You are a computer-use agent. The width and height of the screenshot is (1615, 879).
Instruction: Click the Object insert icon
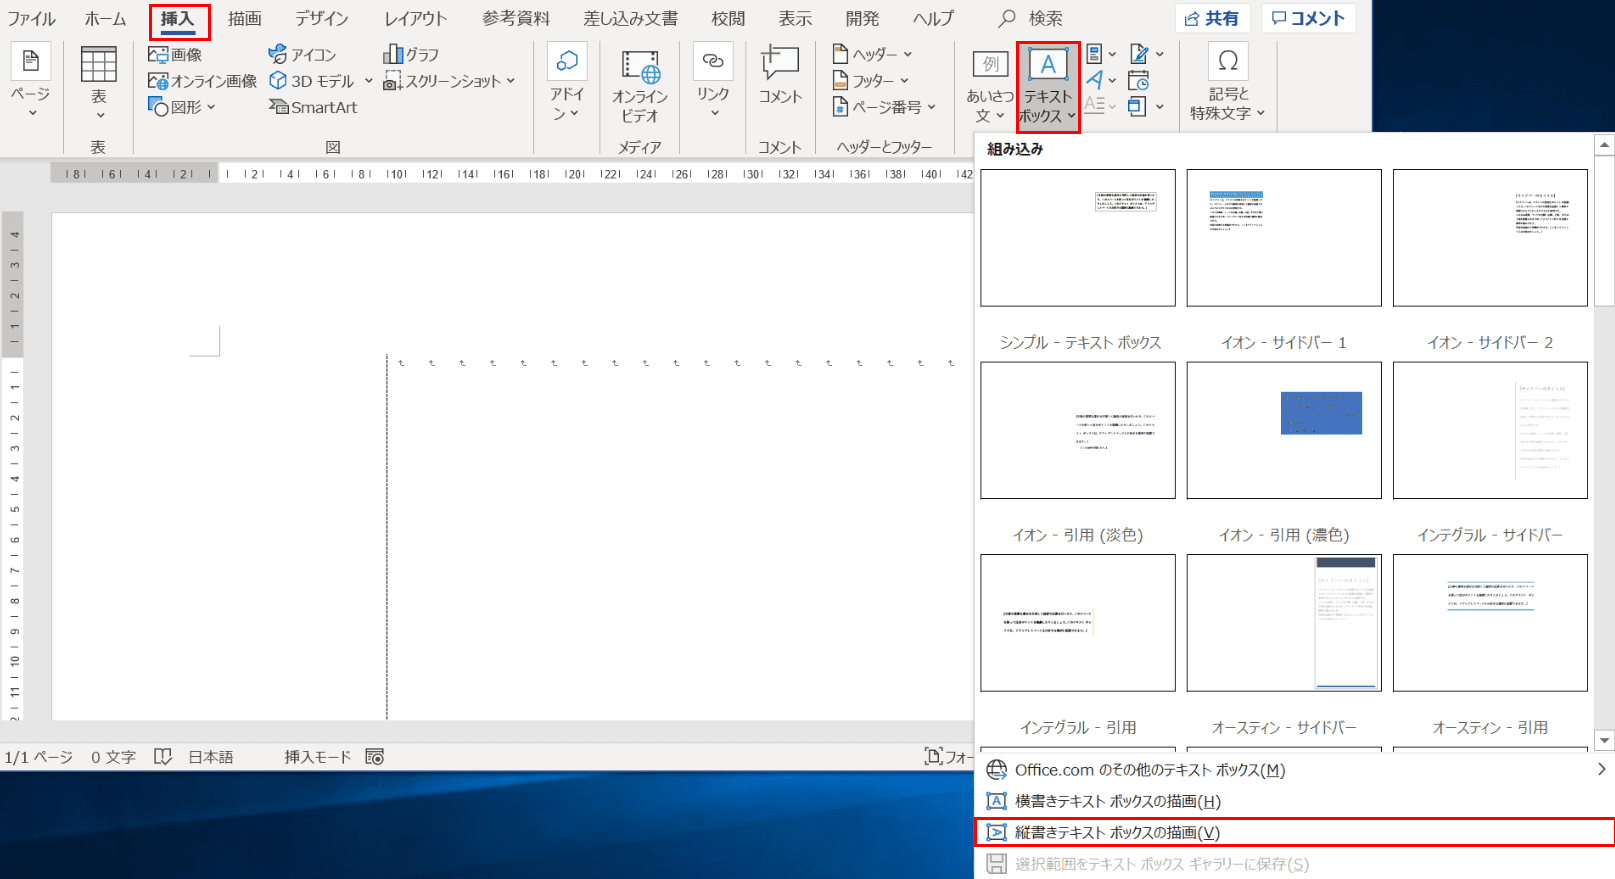1137,106
